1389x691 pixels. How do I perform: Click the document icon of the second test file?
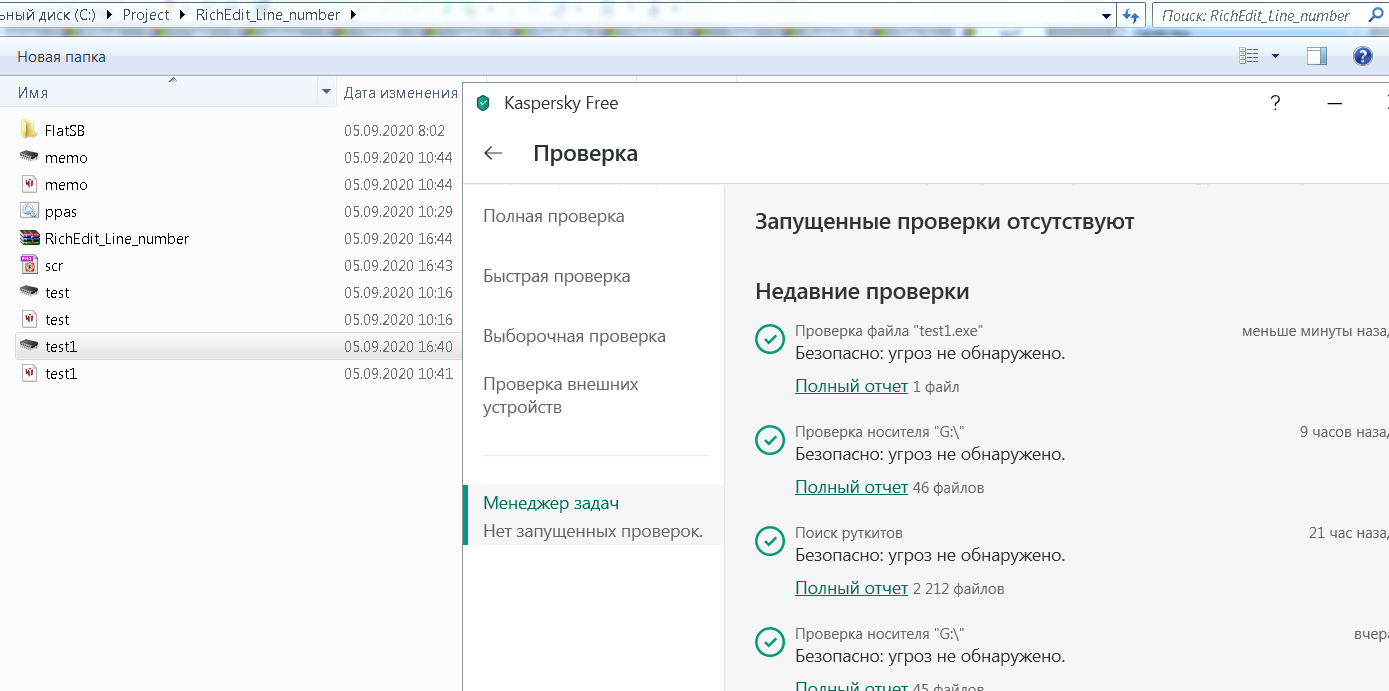(x=29, y=319)
